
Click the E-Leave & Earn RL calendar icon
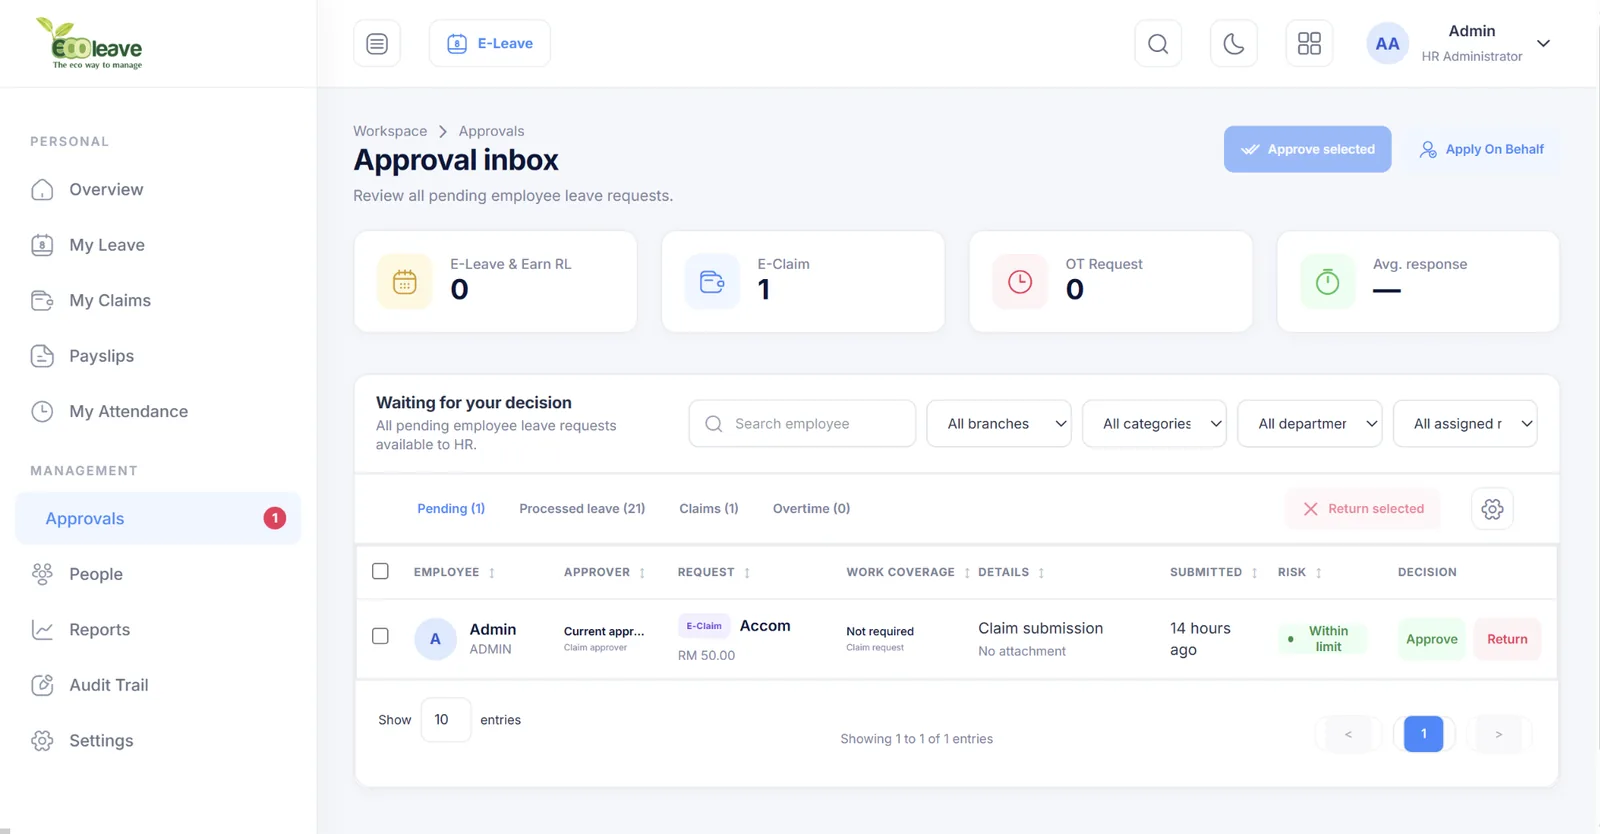pyautogui.click(x=405, y=282)
